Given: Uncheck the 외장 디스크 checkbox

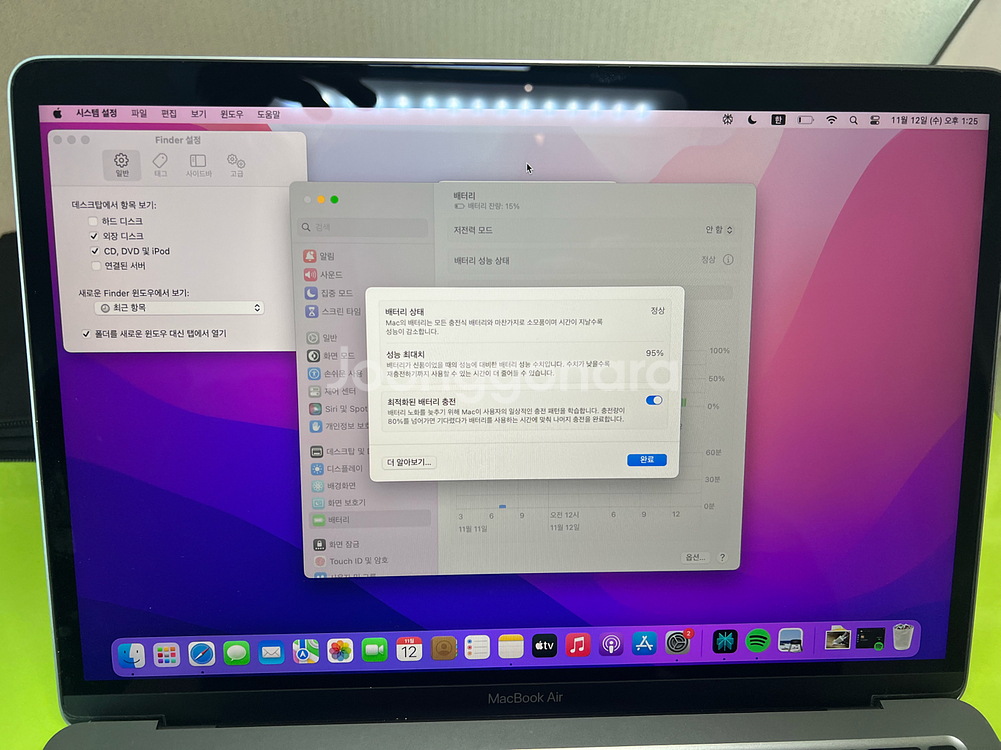Looking at the screenshot, I should (x=94, y=236).
